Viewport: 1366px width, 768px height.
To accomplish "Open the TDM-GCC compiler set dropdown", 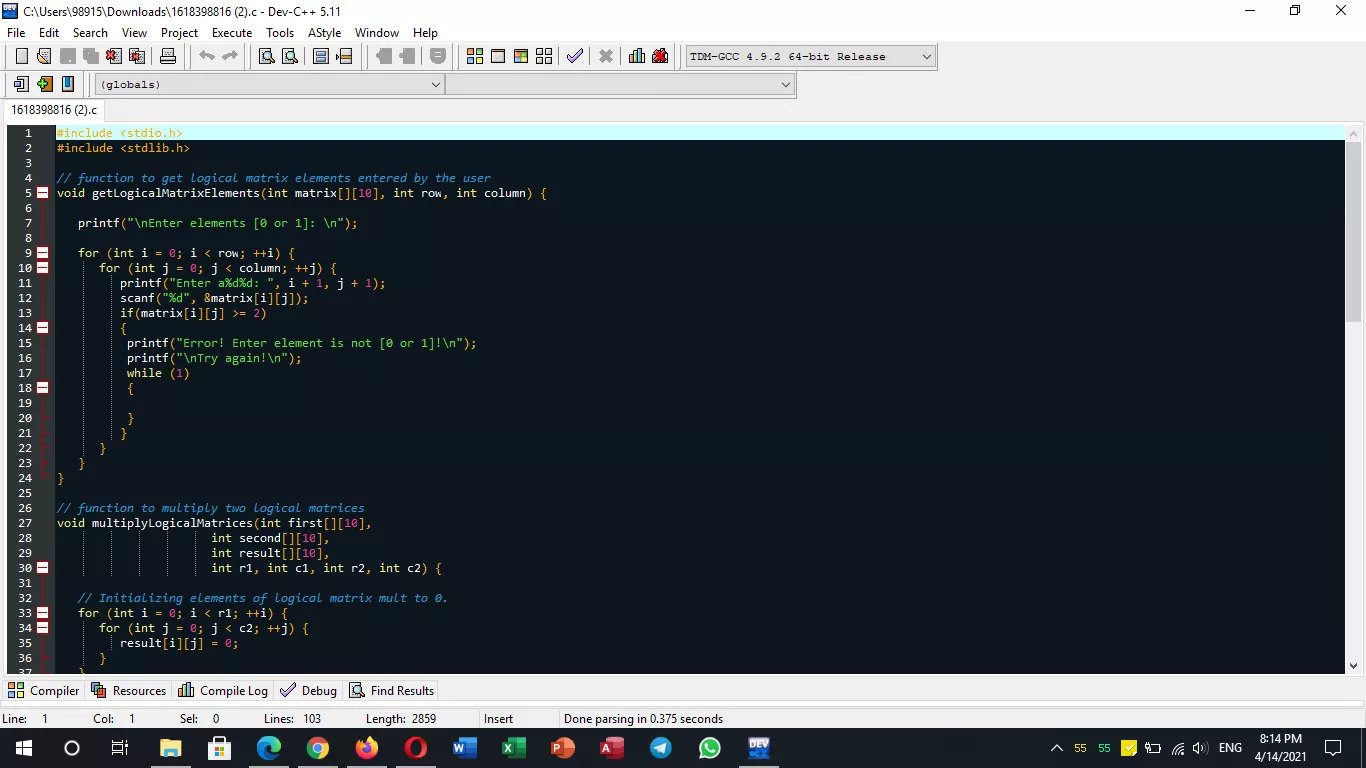I will (x=811, y=57).
